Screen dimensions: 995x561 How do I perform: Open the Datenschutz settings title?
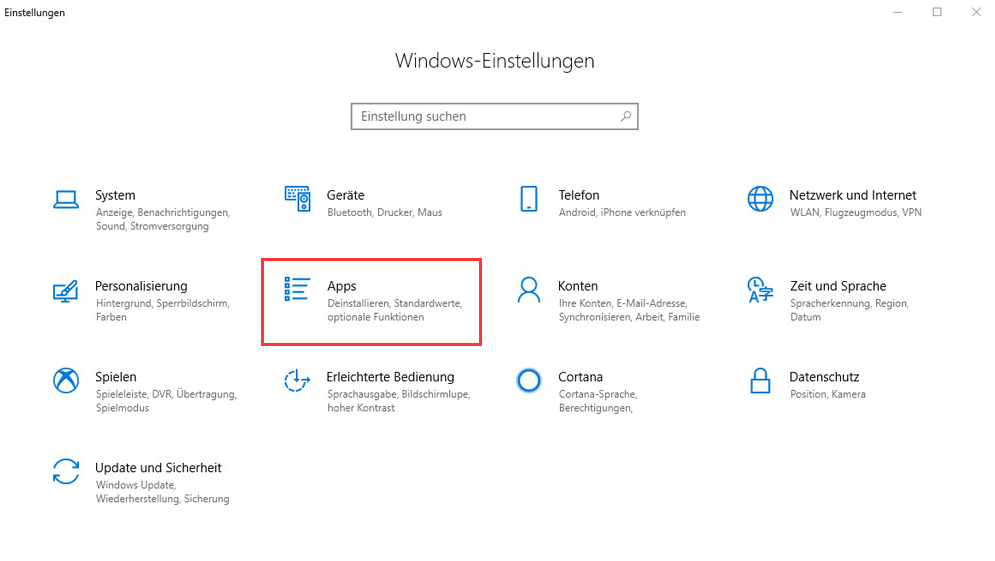[824, 377]
